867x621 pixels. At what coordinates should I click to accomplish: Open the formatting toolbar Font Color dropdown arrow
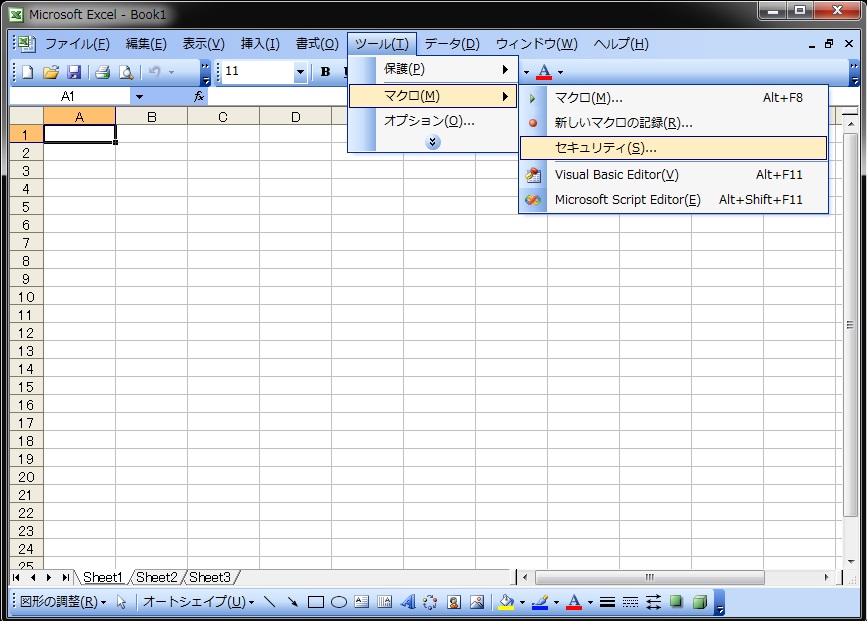click(x=560, y=72)
